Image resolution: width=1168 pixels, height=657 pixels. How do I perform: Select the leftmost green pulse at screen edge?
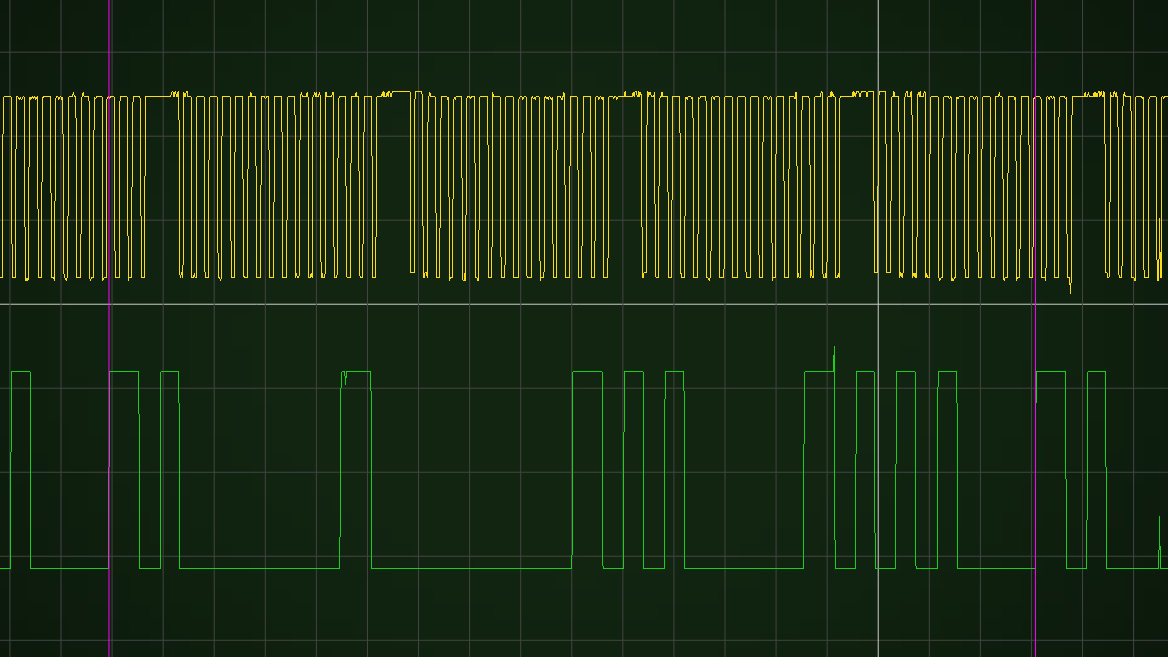[x=20, y=372]
